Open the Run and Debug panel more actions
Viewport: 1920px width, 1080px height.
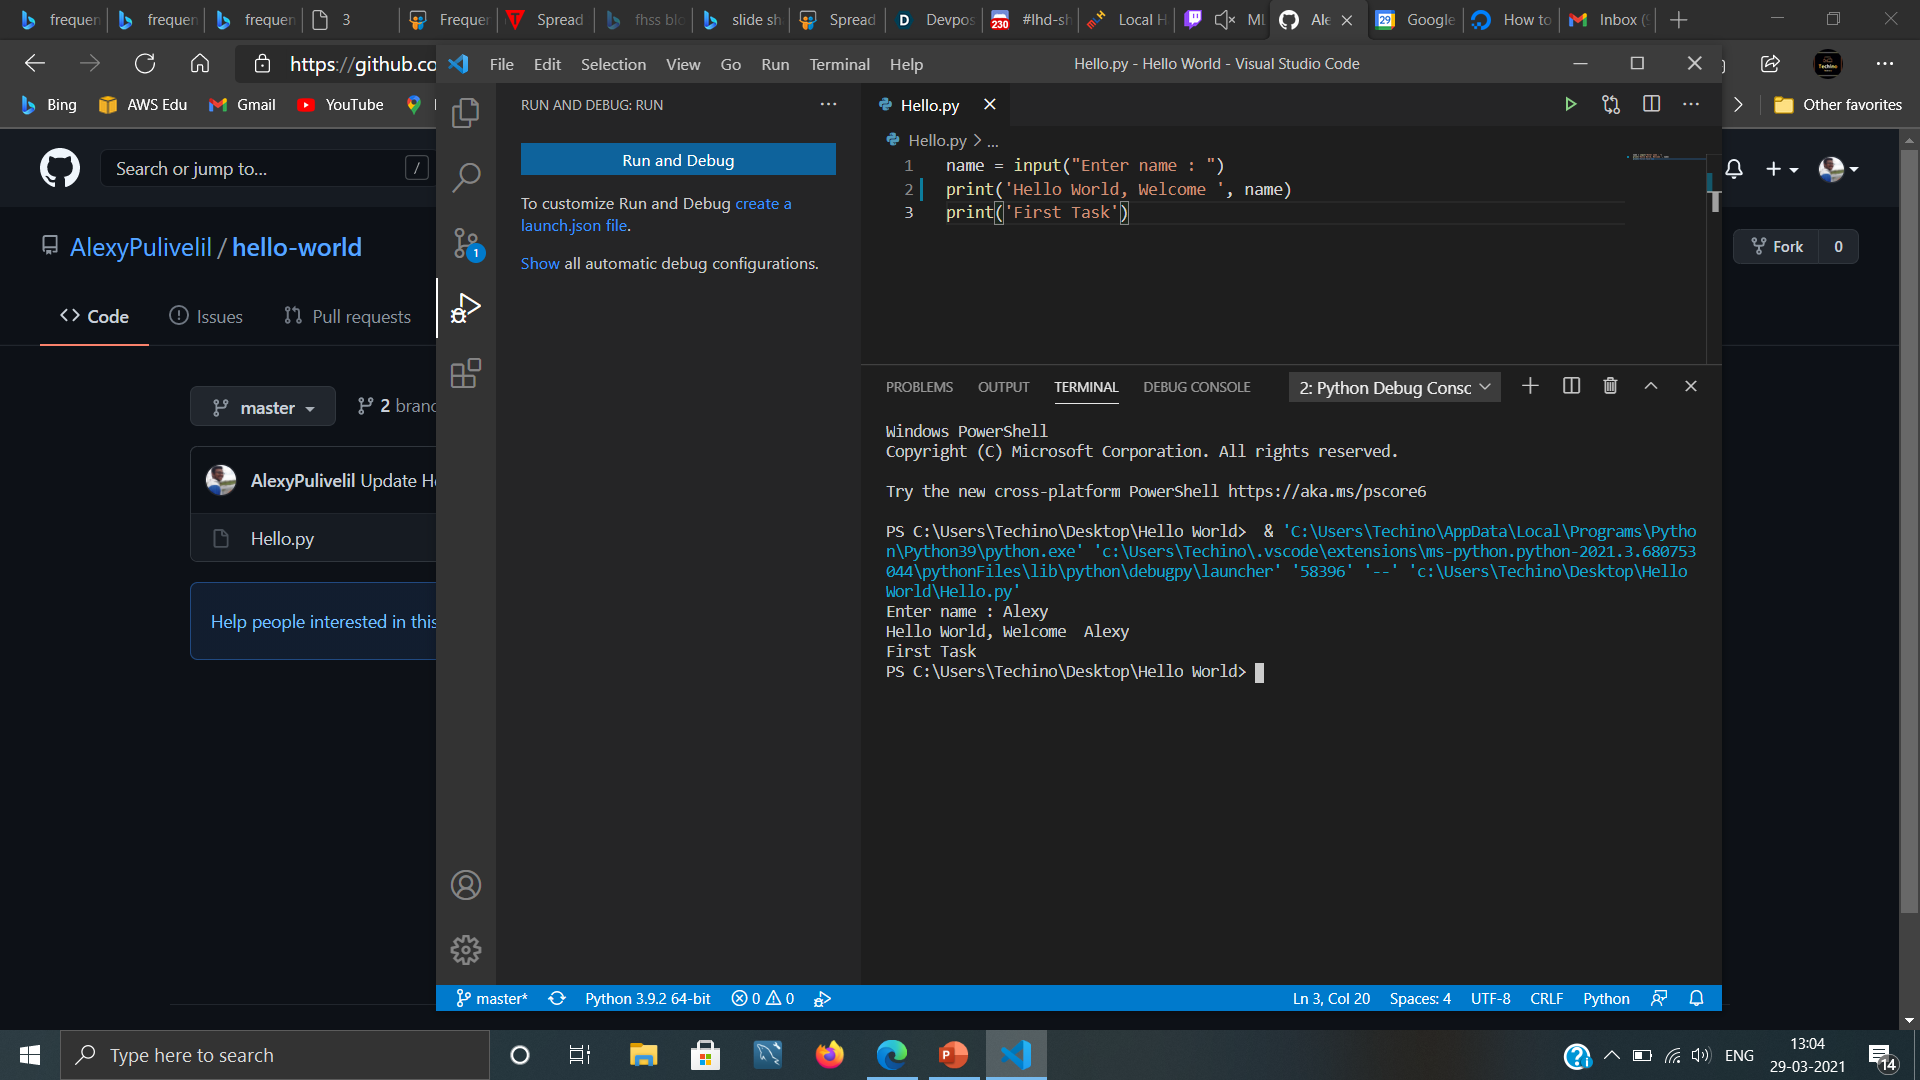pos(828,104)
